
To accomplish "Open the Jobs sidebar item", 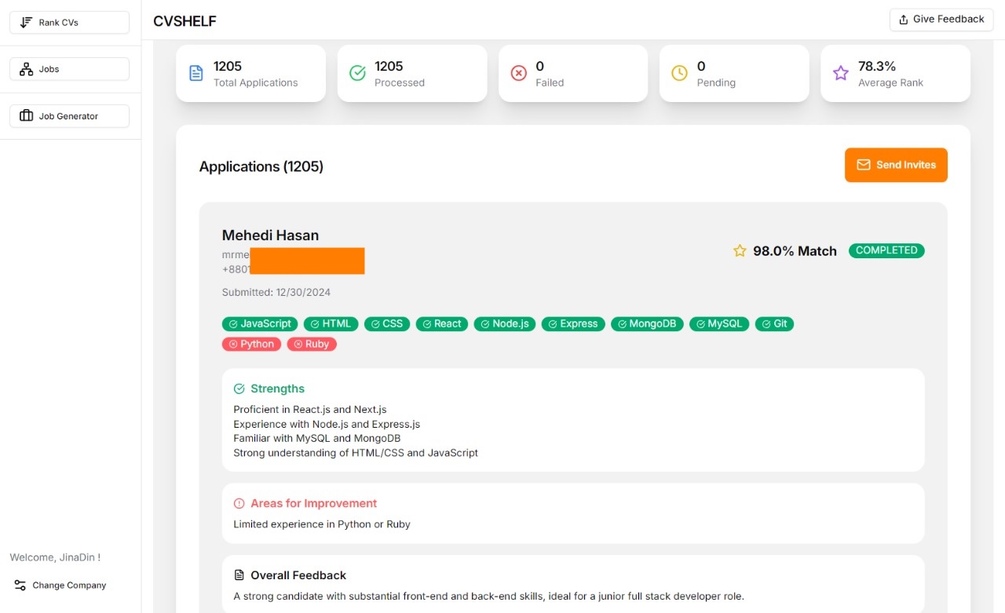I will coord(69,69).
